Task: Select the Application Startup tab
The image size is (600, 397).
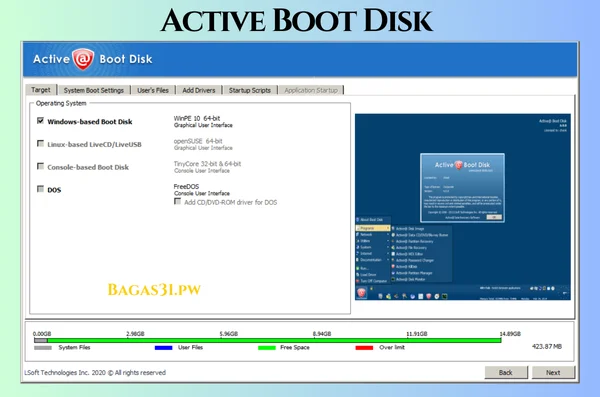Action: pos(311,90)
